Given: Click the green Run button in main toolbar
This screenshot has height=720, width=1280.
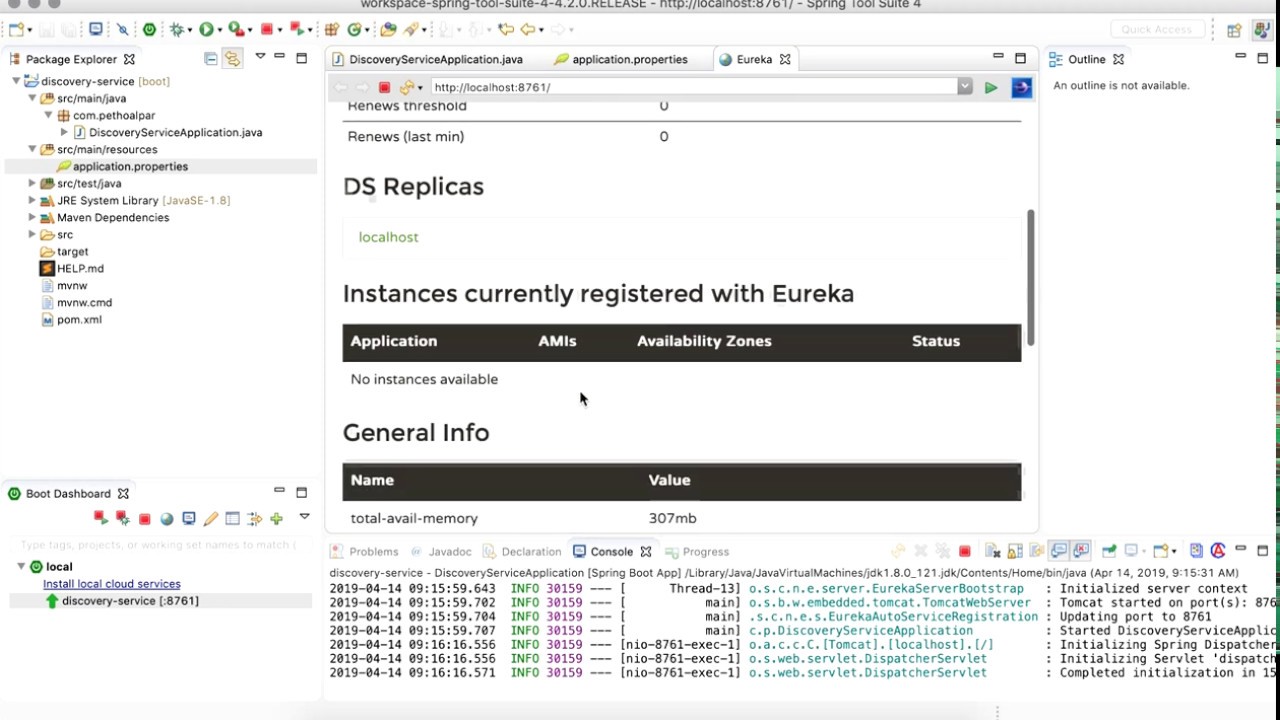Looking at the screenshot, I should pyautogui.click(x=205, y=30).
